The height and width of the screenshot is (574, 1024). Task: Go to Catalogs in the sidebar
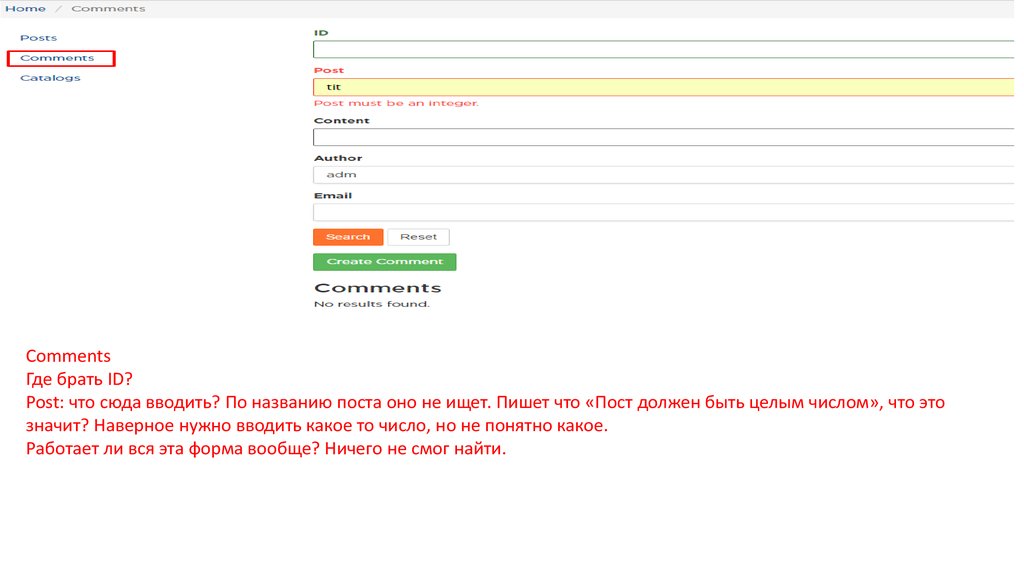click(x=50, y=78)
